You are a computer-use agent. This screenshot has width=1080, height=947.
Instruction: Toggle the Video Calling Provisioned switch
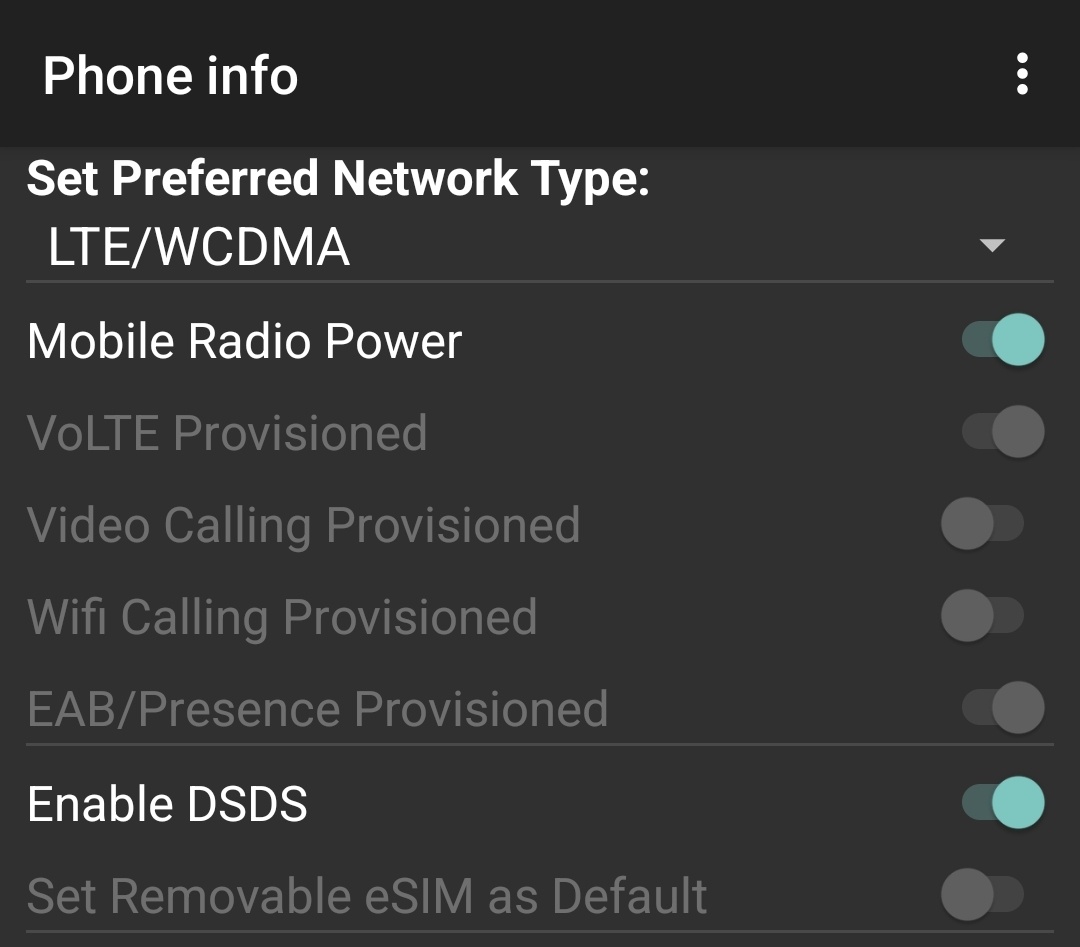pyautogui.click(x=982, y=525)
